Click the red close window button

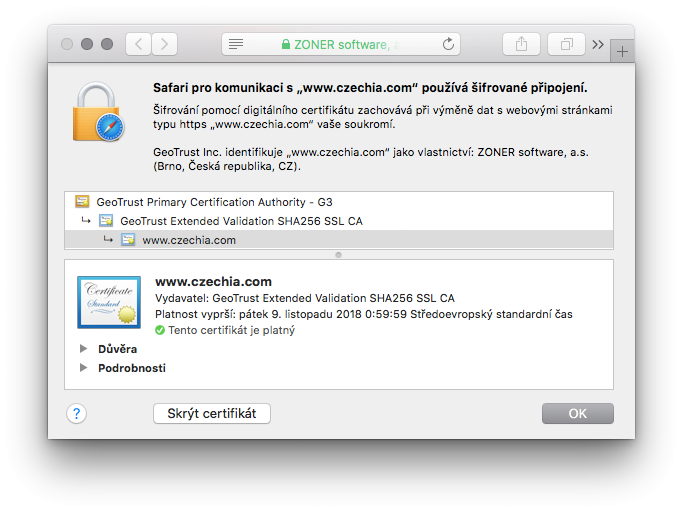pos(67,44)
